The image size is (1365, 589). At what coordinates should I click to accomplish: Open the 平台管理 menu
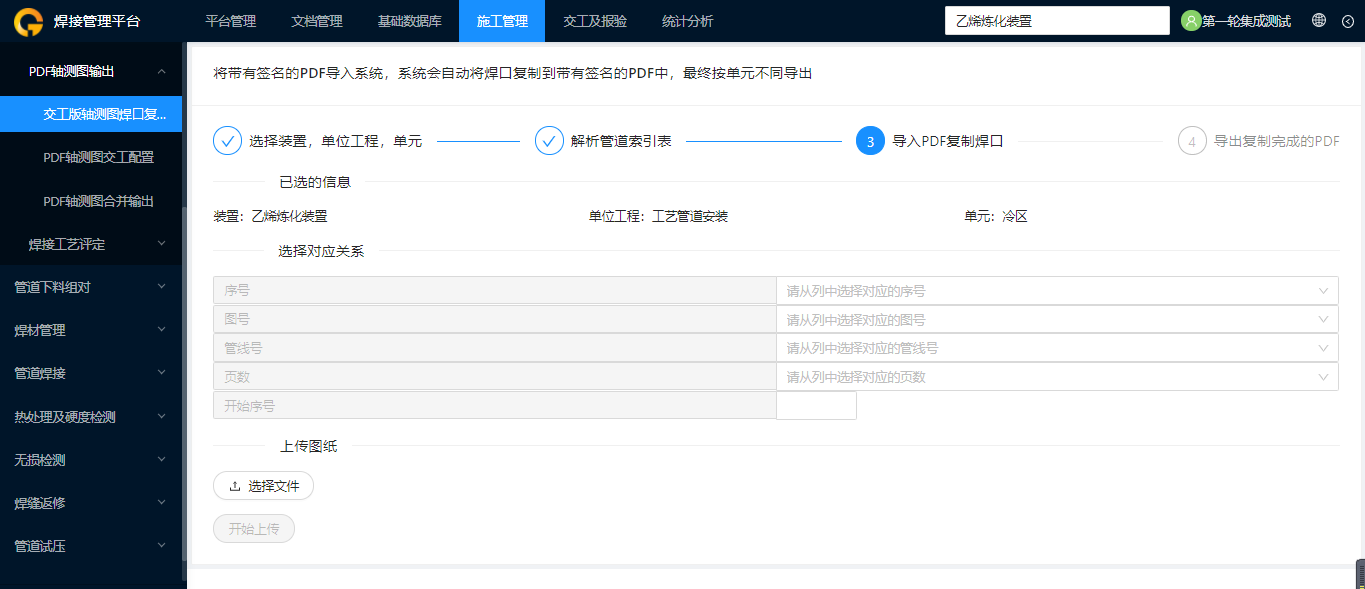pos(231,21)
